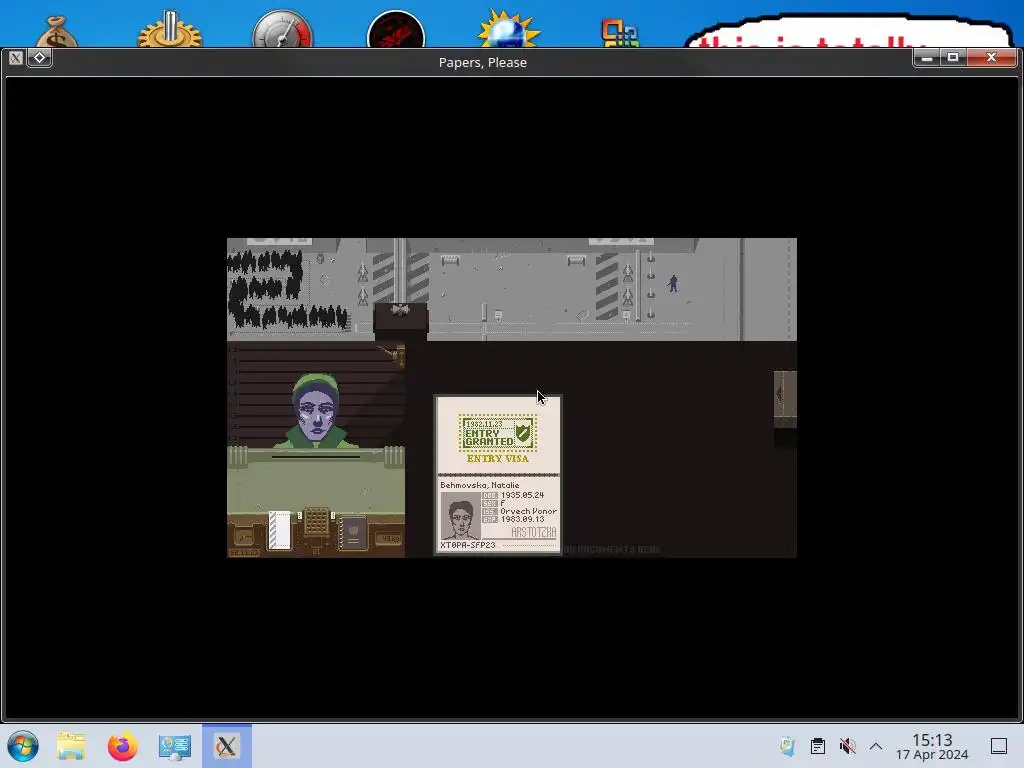This screenshot has height=768, width=1024.
Task: Click the diamond sticky button in title bar
Action: (x=39, y=58)
